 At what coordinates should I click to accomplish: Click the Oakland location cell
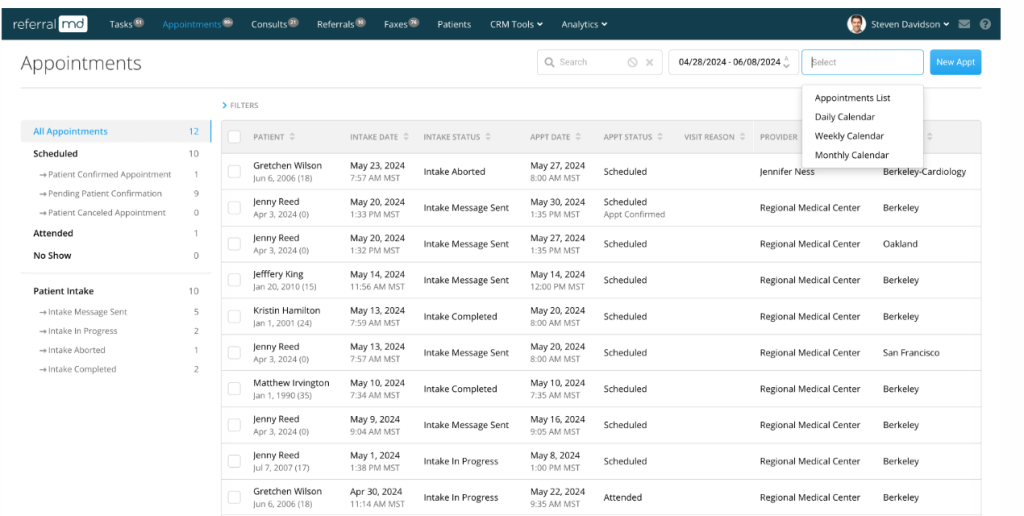(900, 244)
